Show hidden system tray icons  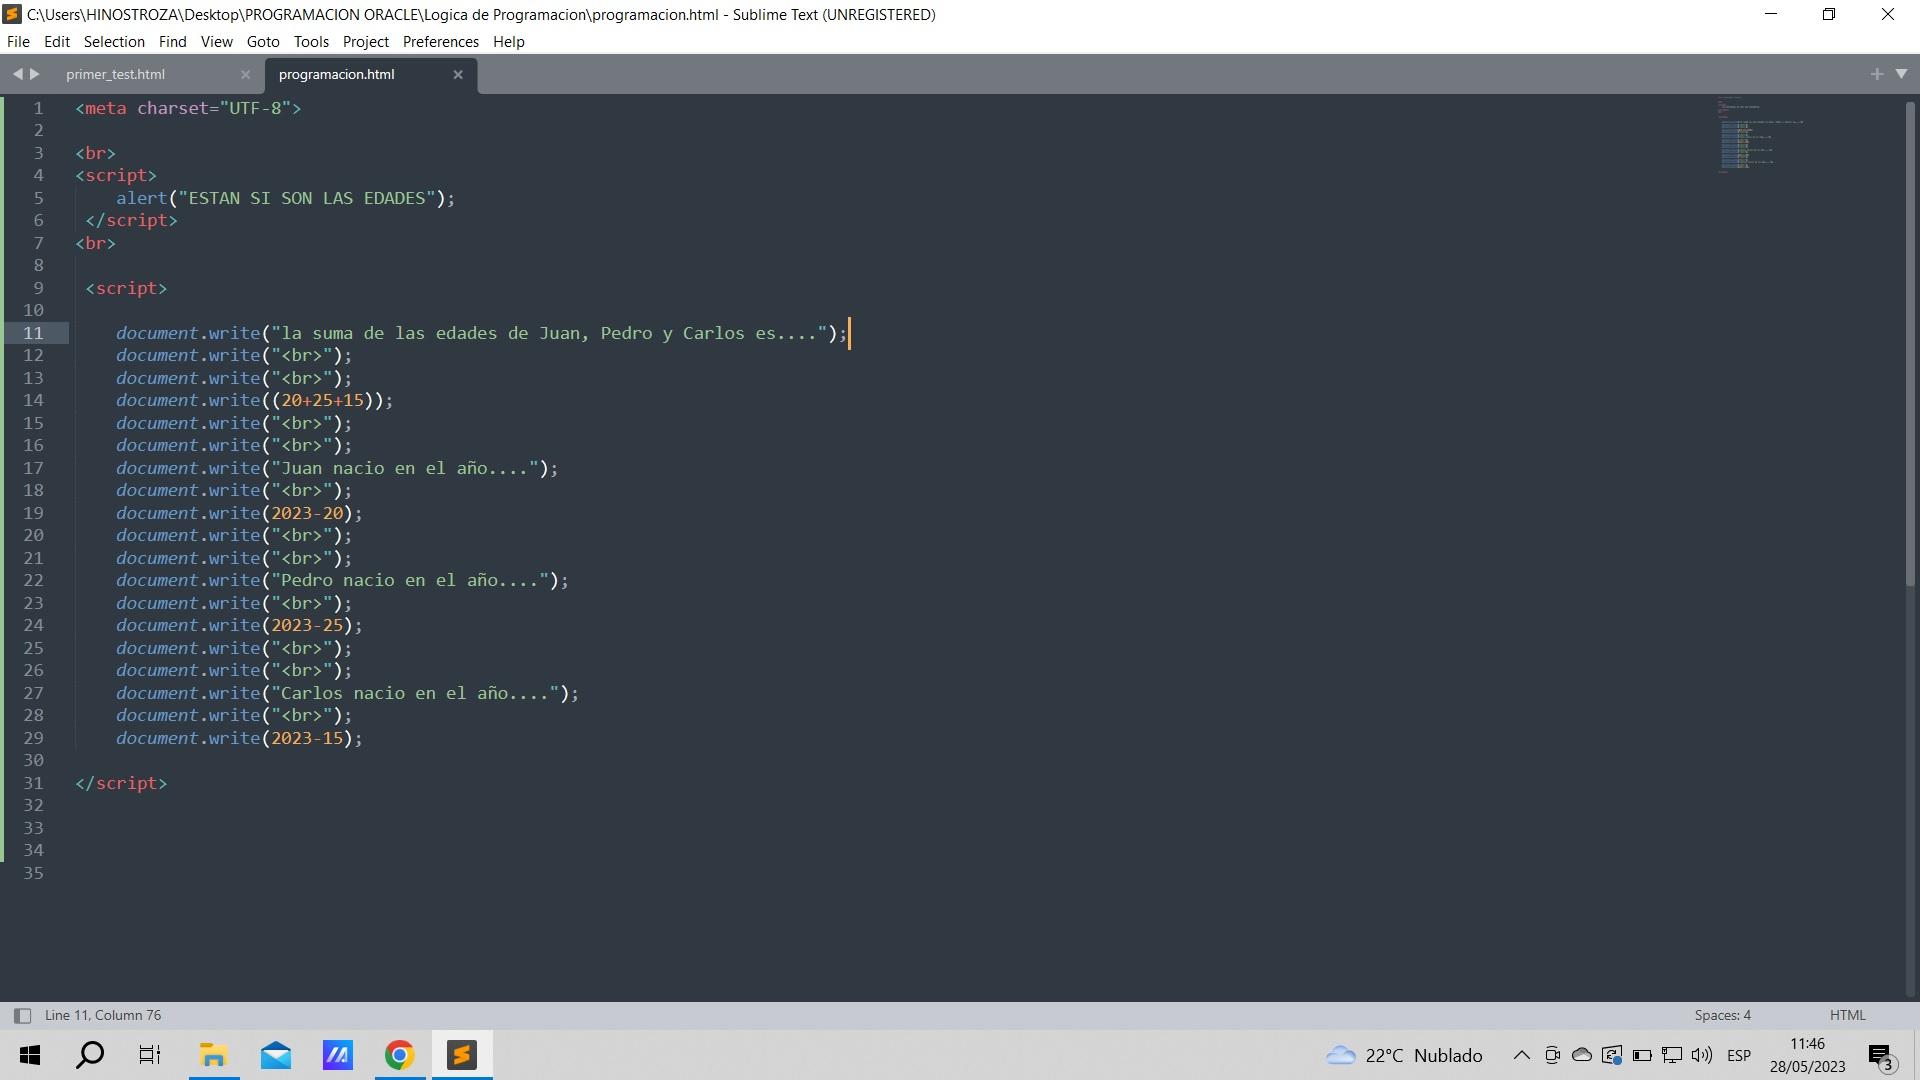(x=1521, y=1055)
